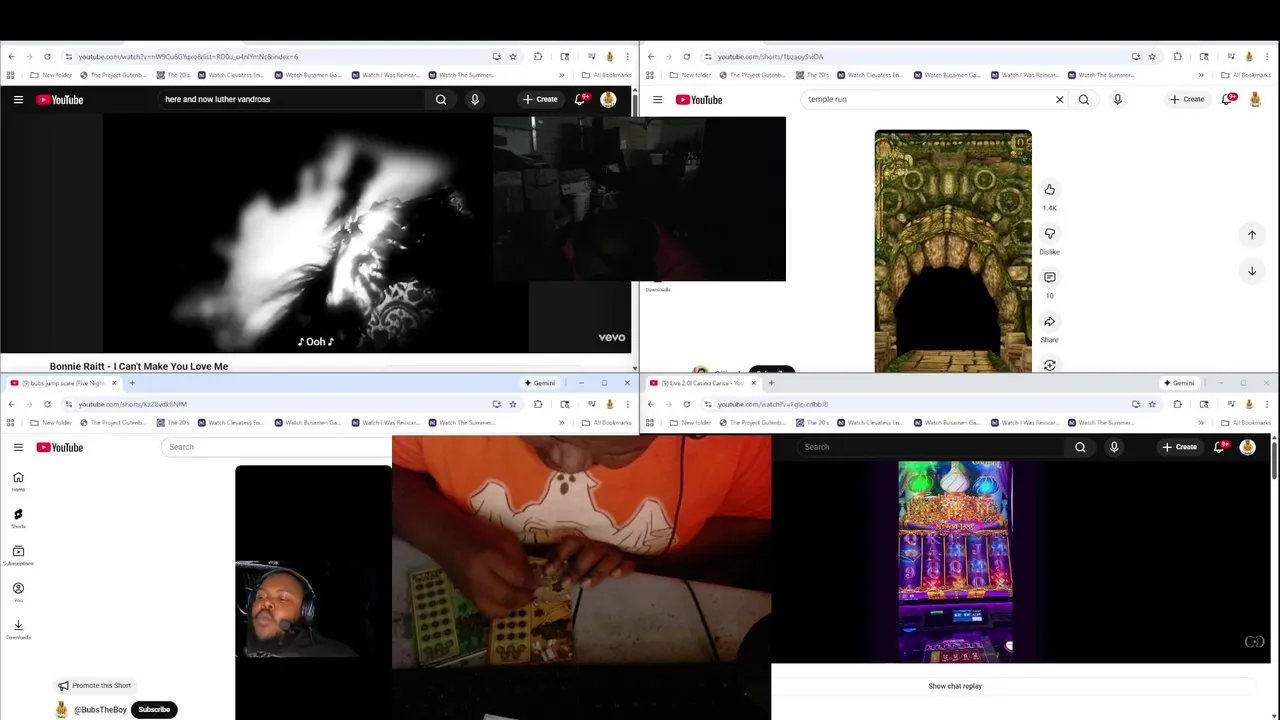Subscribe to @BubsTheBoy
The height and width of the screenshot is (720, 1280).
154,709
